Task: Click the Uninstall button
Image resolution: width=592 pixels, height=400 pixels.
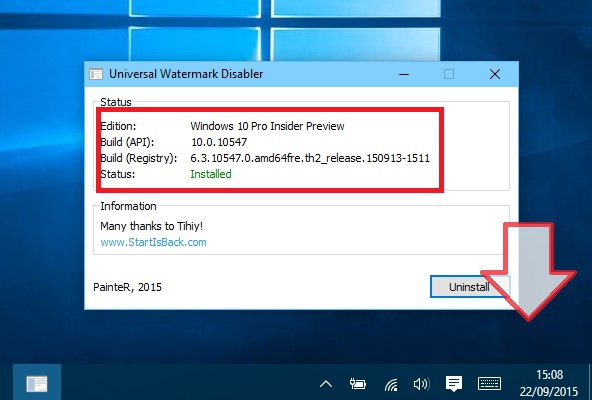Action: coord(470,287)
